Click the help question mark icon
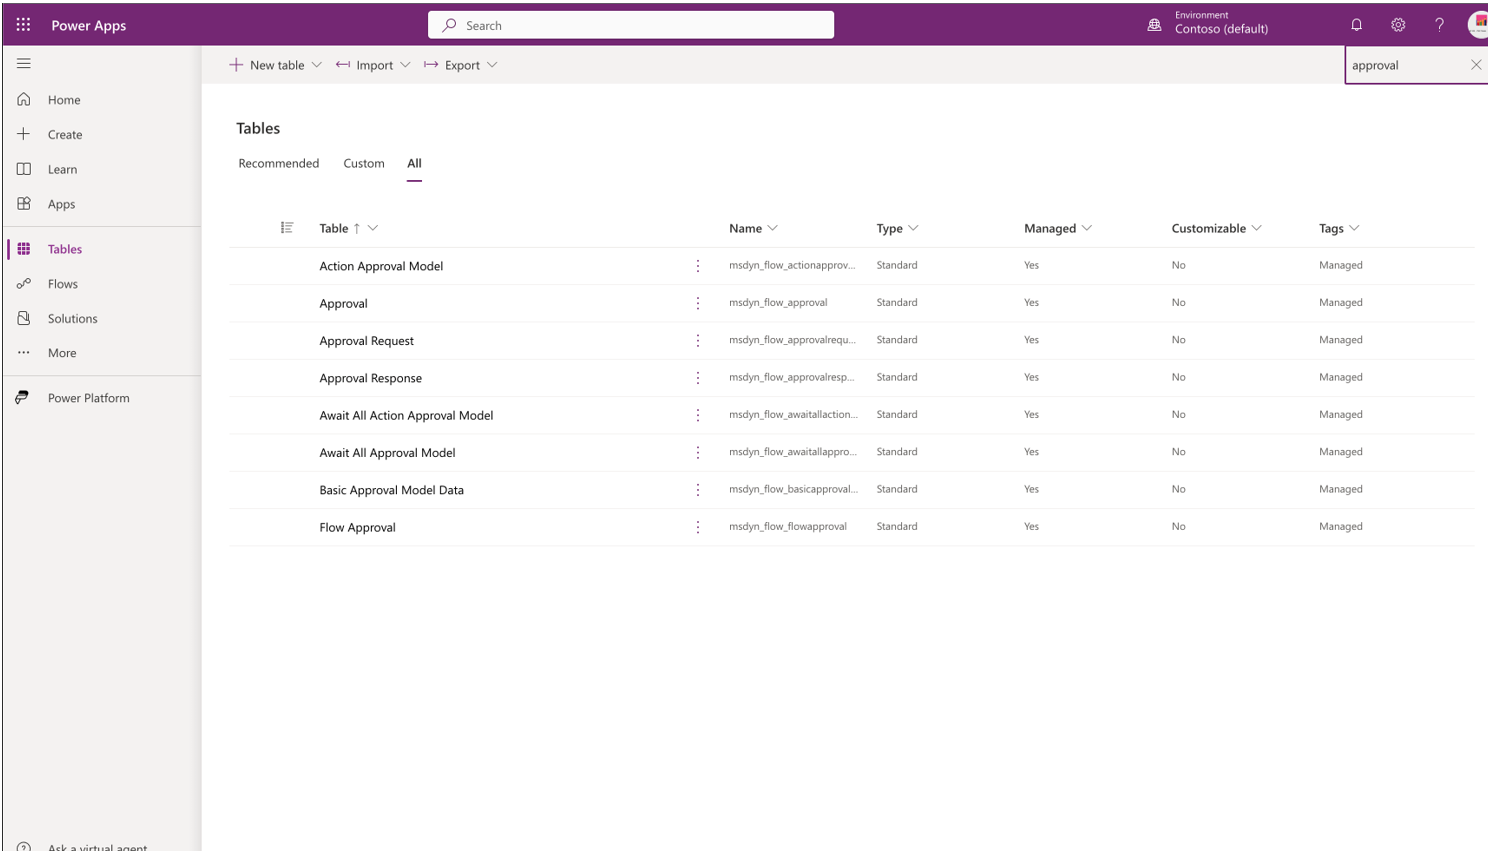Viewport: 1488px width, 852px height. pos(1439,25)
